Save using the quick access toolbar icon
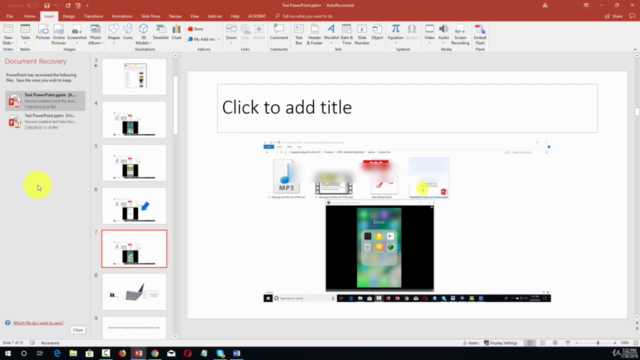Screen dimensions: 640x360 [47, 5]
